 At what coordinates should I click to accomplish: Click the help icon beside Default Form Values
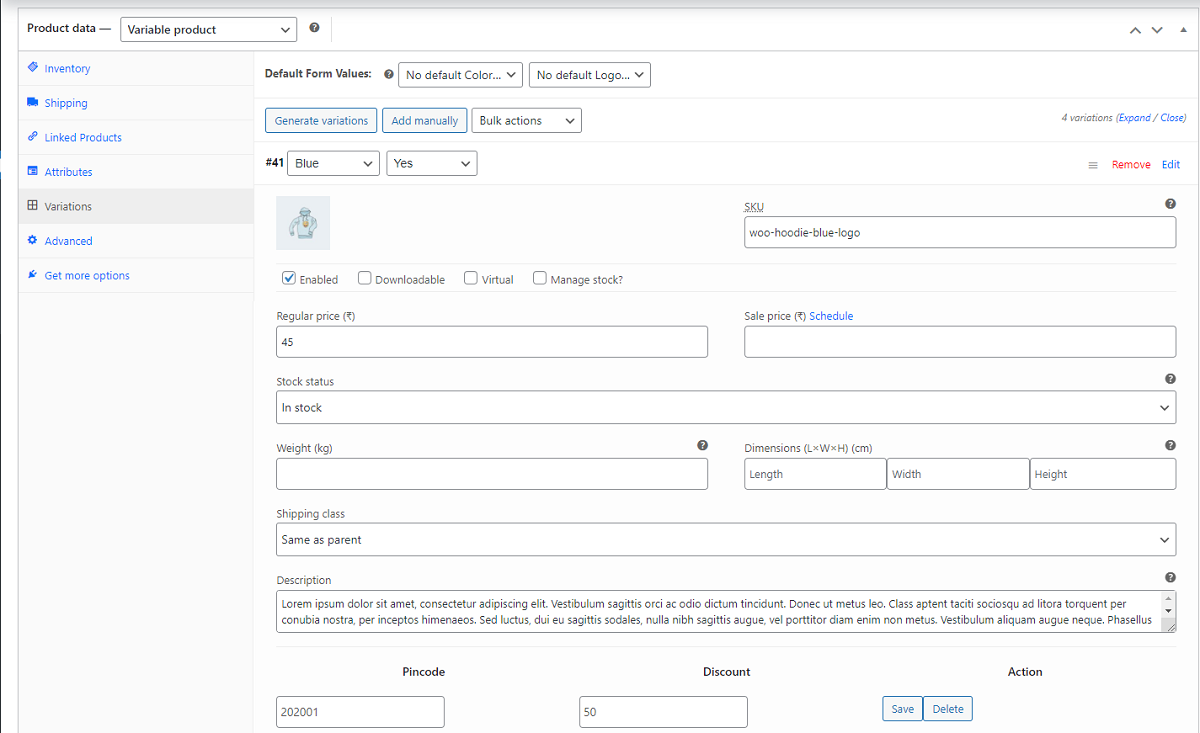click(388, 73)
